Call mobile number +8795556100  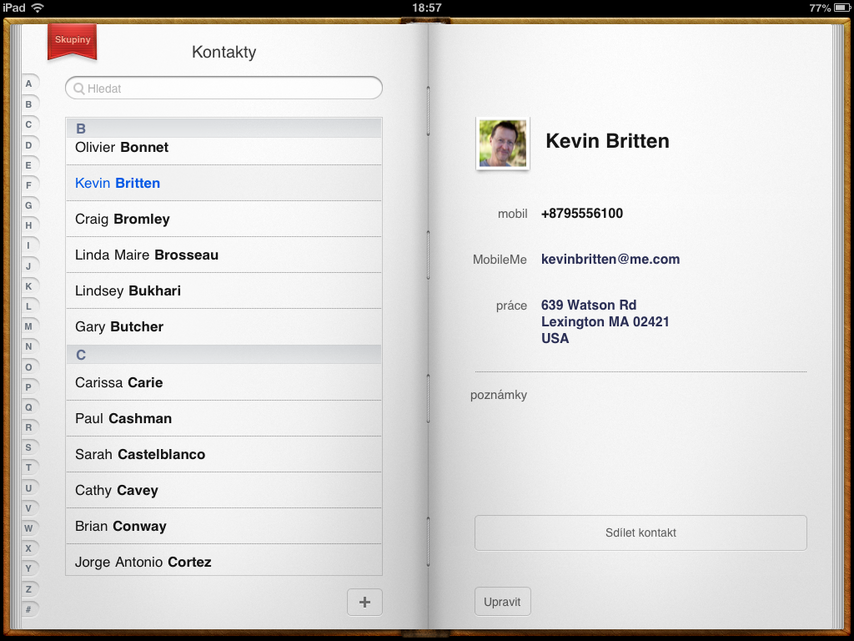[x=580, y=213]
